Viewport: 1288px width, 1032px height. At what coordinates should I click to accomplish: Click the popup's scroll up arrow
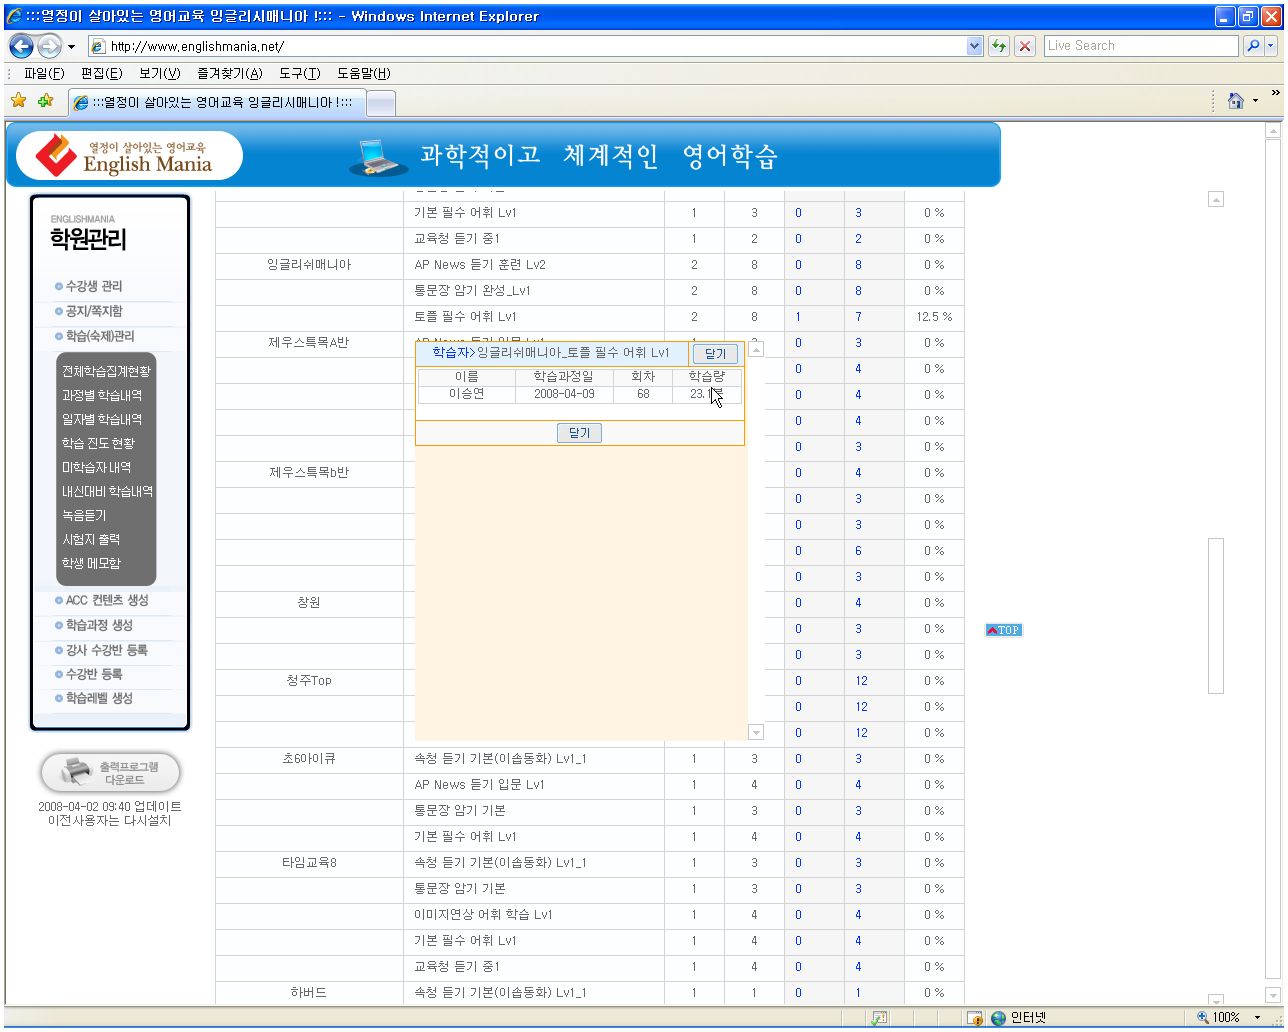pos(756,350)
